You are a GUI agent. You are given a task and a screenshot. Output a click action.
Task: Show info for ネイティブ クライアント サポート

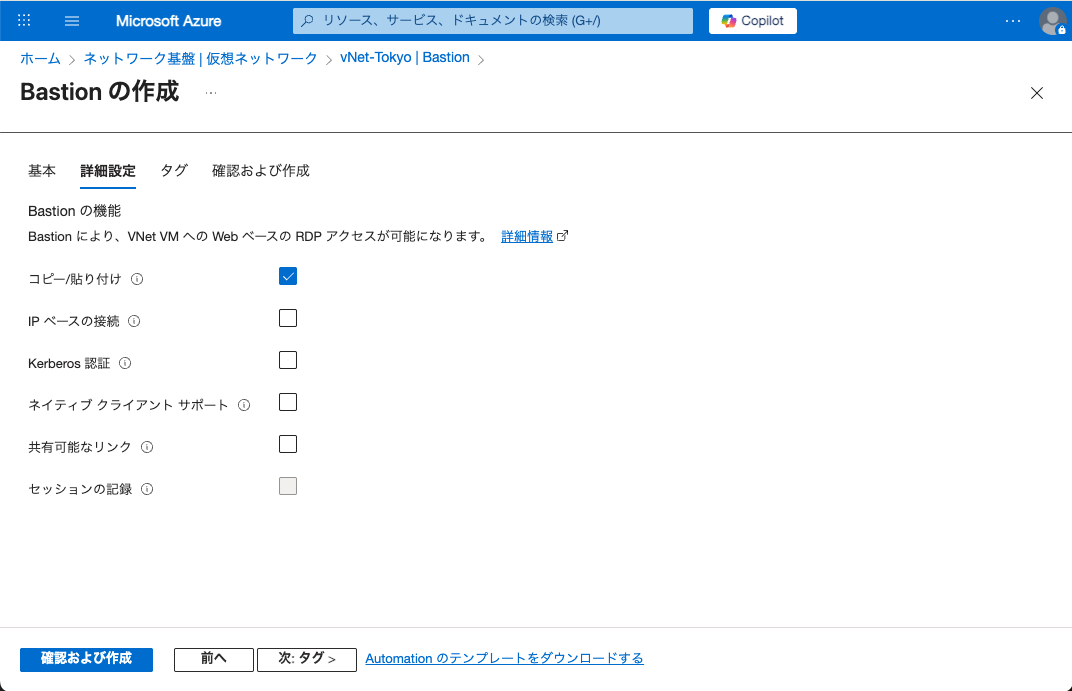(245, 405)
